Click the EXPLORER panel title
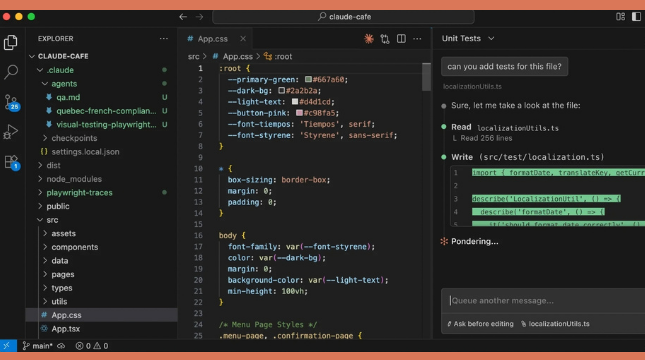This screenshot has width=645, height=360. (56, 39)
